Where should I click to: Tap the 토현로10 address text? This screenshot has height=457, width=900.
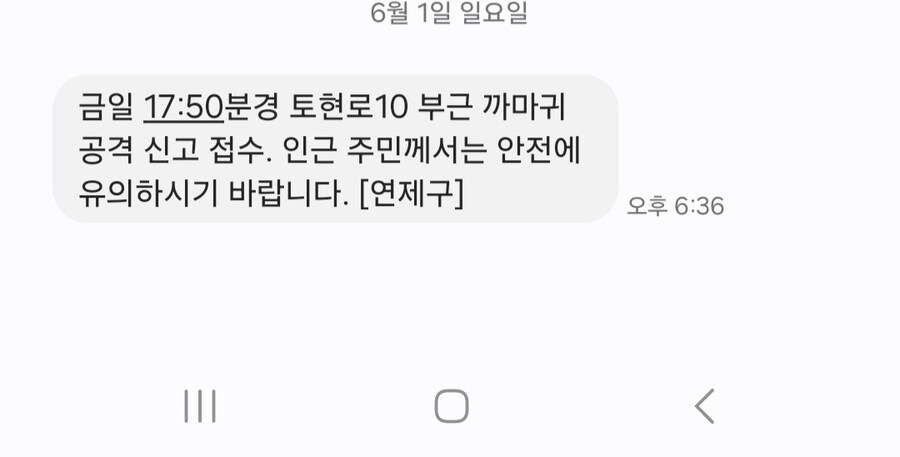[x=348, y=107]
